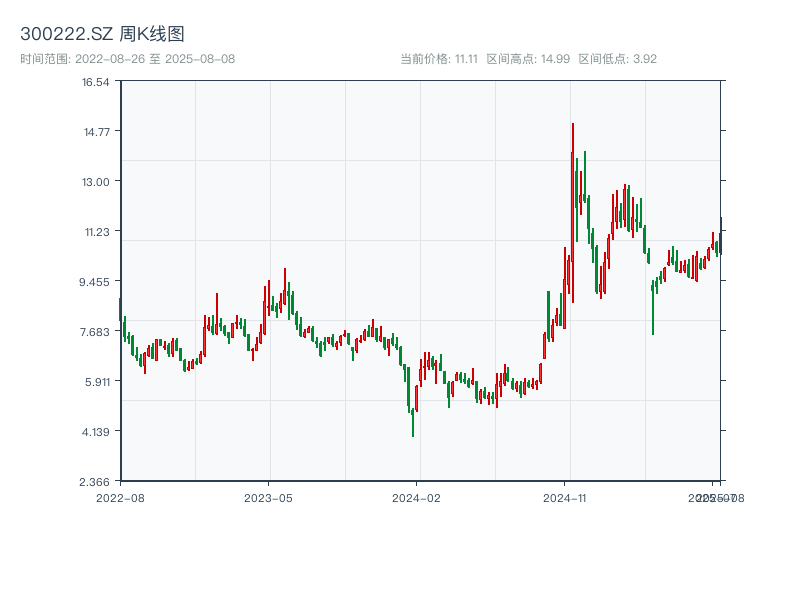Click x-axis label 2024-11

pyautogui.click(x=565, y=498)
